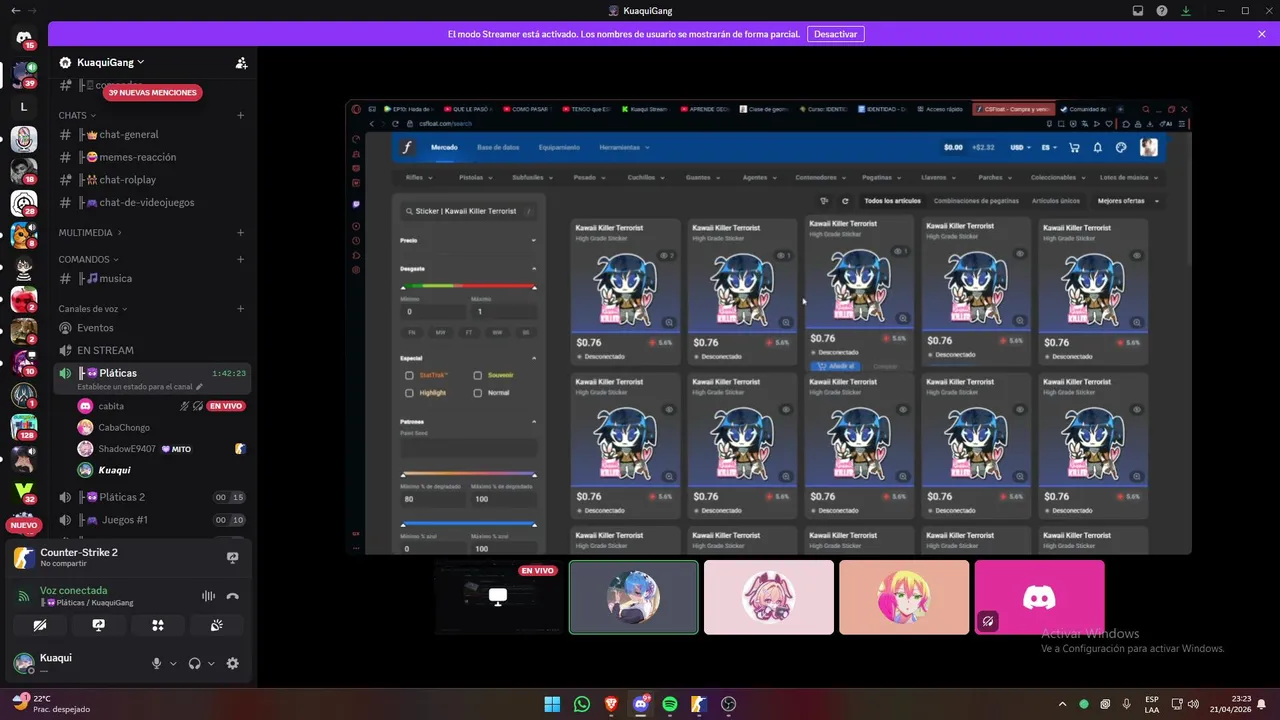Open Discord help icon in title bar
Viewport: 1280px width, 720px height.
point(1162,11)
